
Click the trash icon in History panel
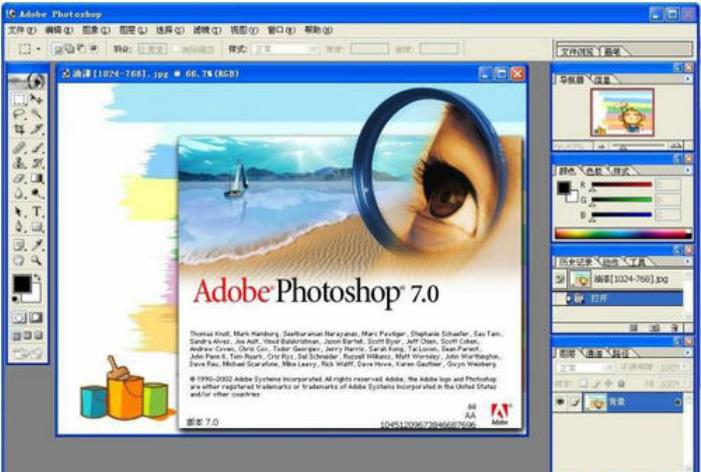click(675, 328)
